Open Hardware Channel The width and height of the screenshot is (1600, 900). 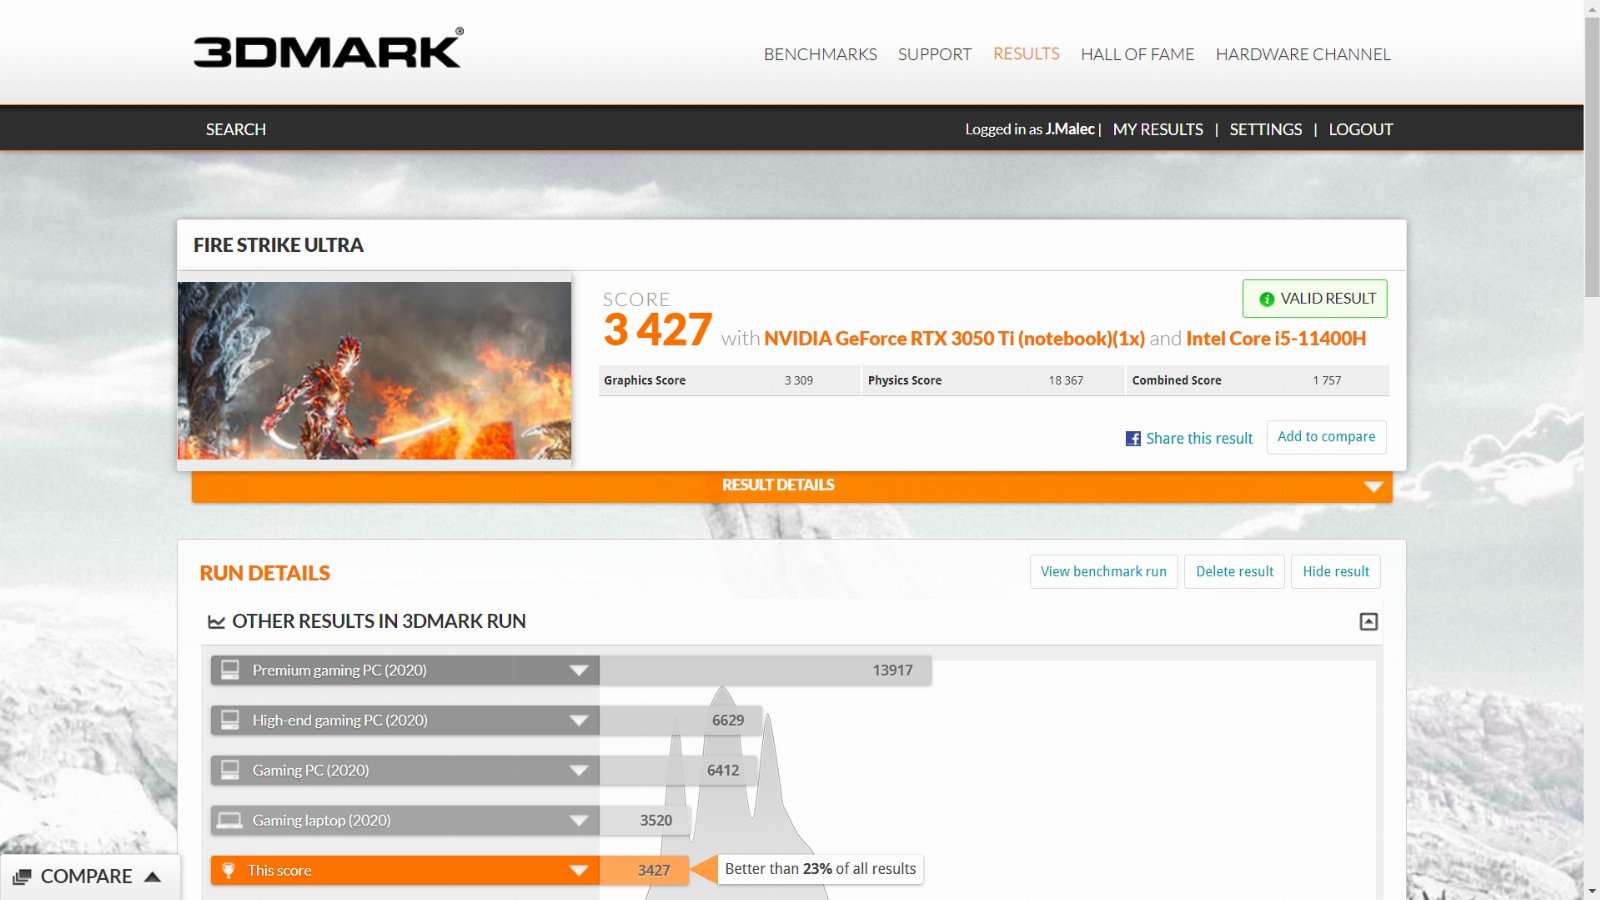[x=1303, y=54]
